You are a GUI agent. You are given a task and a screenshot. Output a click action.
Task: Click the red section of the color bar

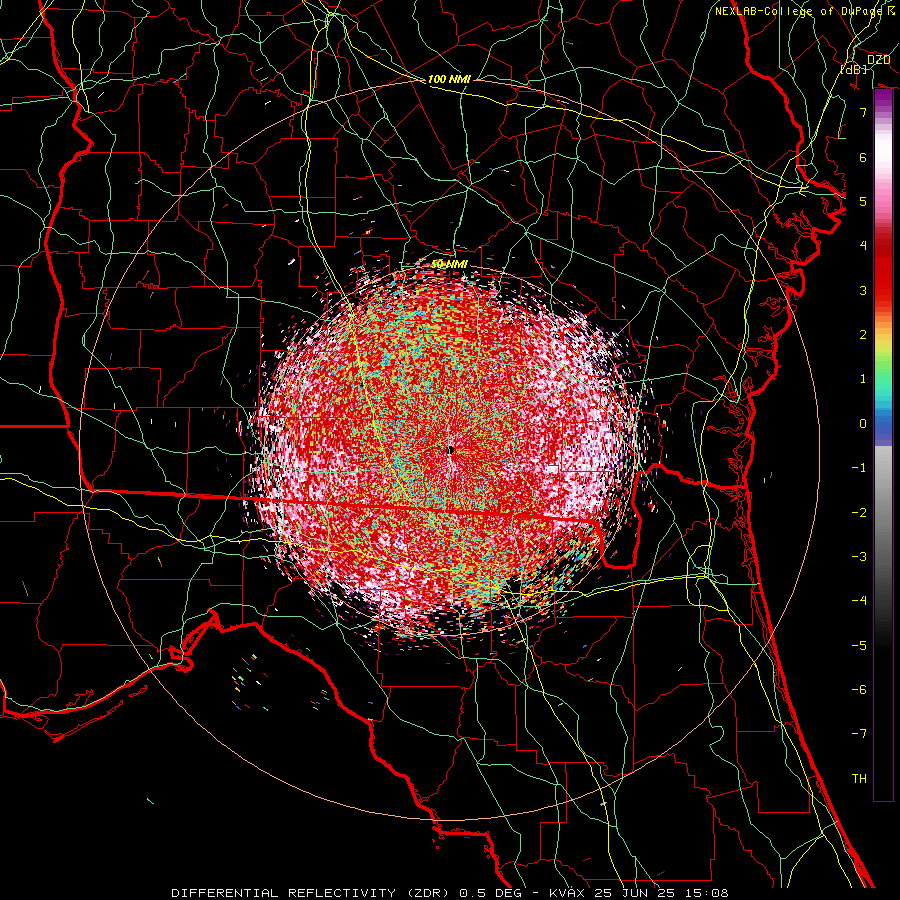pos(883,270)
